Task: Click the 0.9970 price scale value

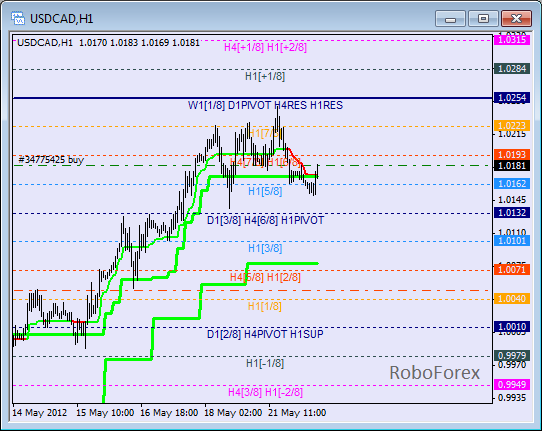Action: coord(512,365)
